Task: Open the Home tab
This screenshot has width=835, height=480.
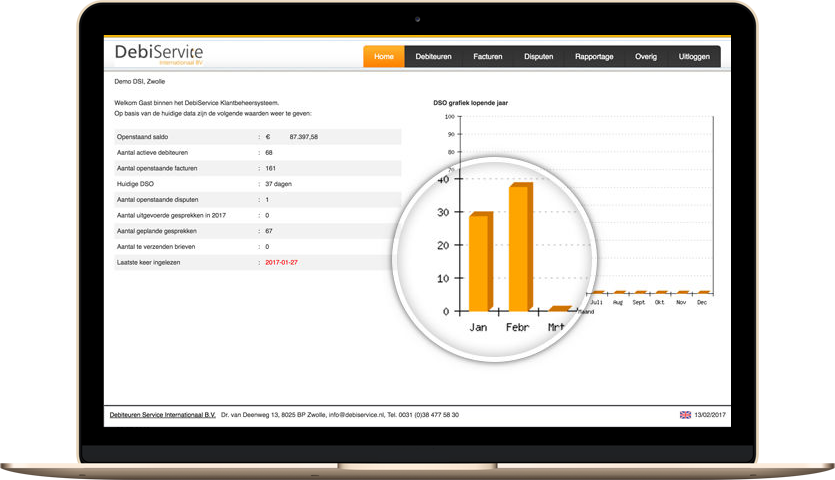Action: coord(383,57)
